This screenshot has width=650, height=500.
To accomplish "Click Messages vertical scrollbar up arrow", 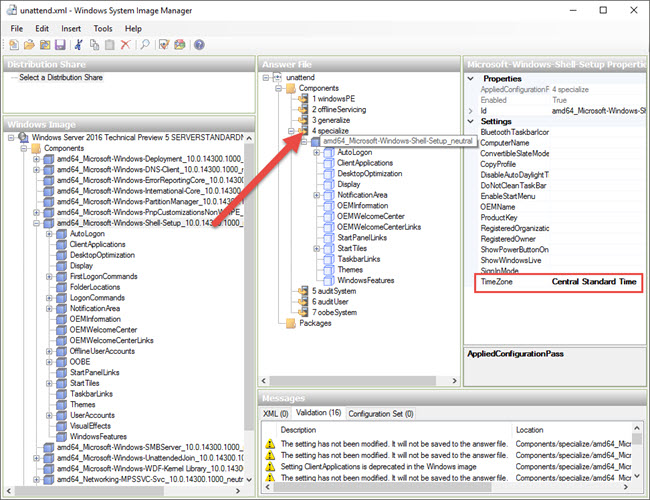I will tap(637, 428).
